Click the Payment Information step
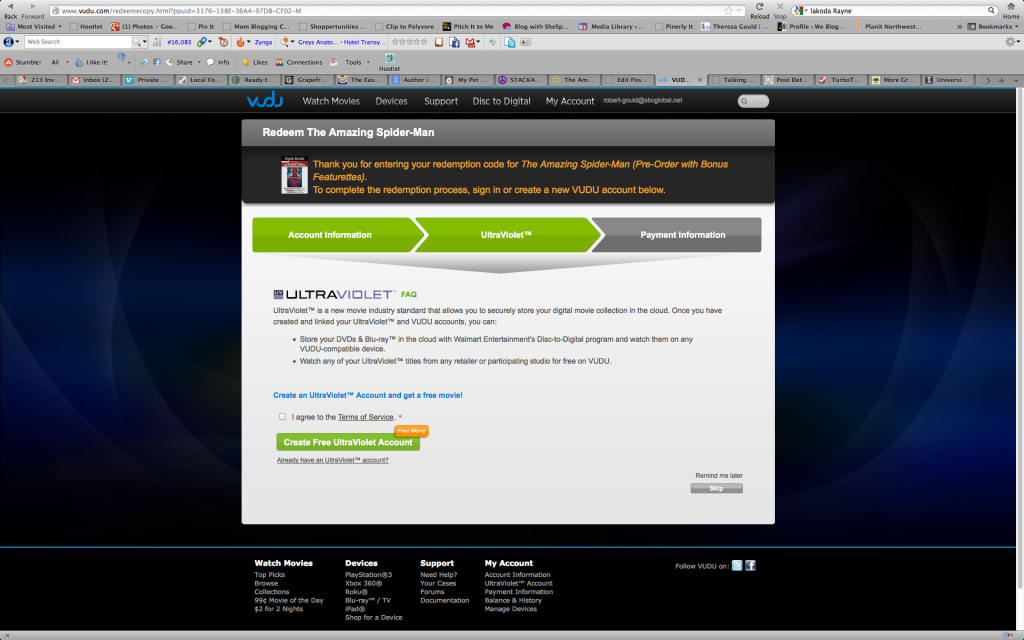This screenshot has height=640, width=1024. point(677,234)
